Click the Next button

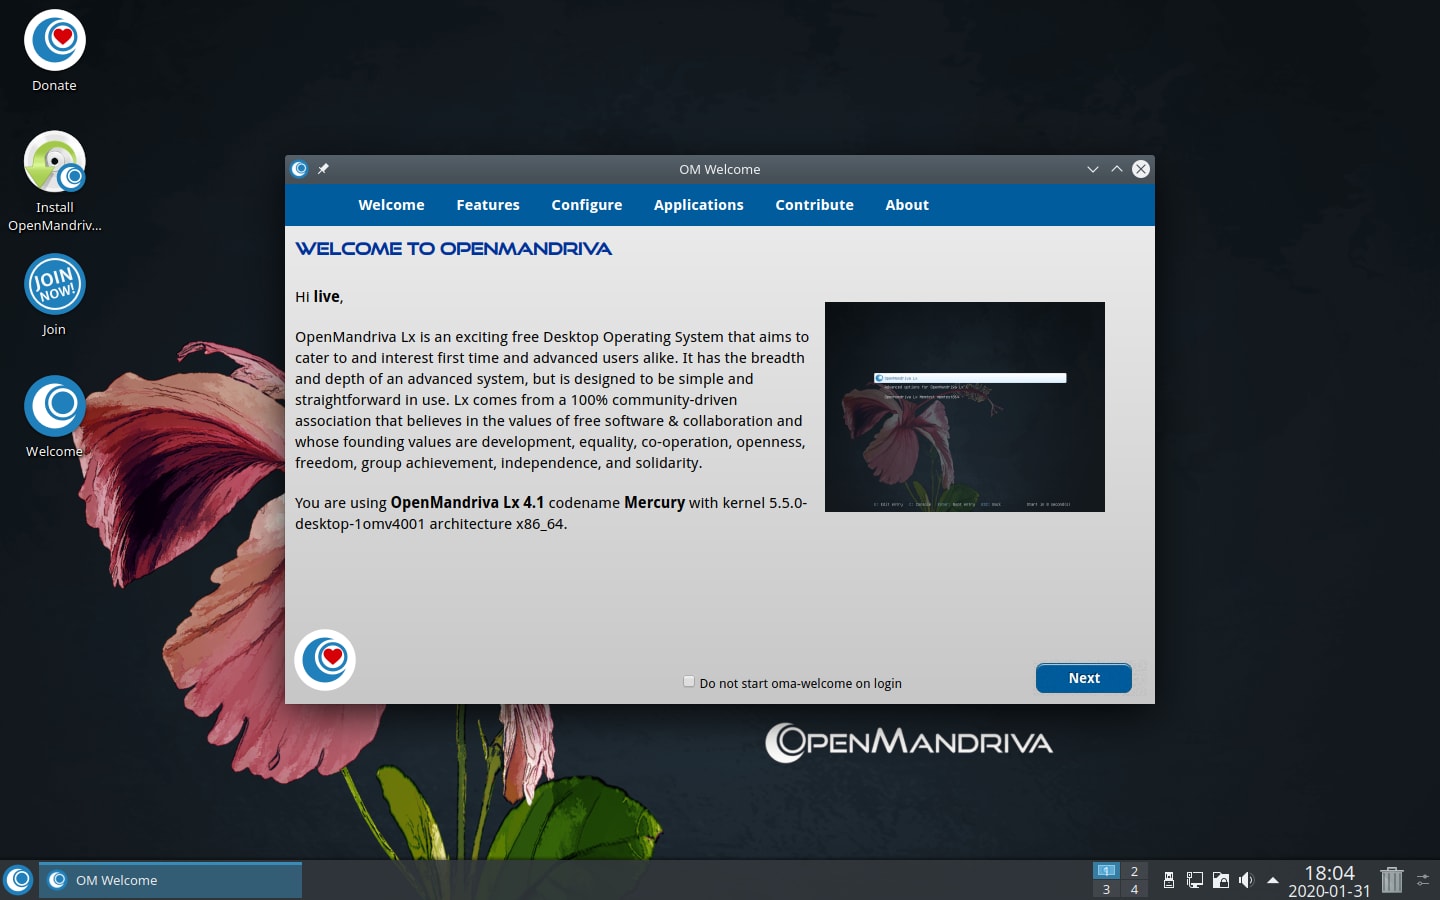[x=1083, y=678]
